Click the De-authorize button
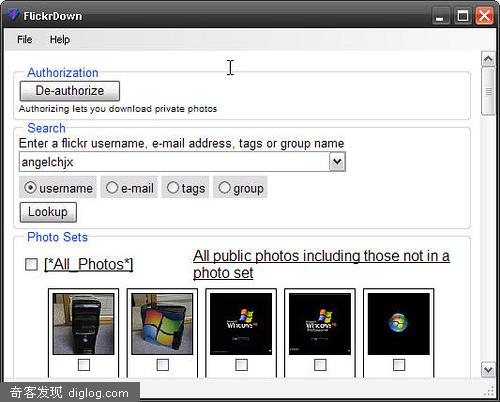 click(x=70, y=91)
